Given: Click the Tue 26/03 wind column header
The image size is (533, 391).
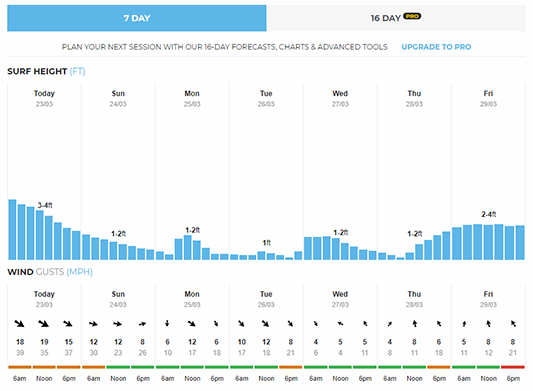Looking at the screenshot, I should (x=266, y=299).
